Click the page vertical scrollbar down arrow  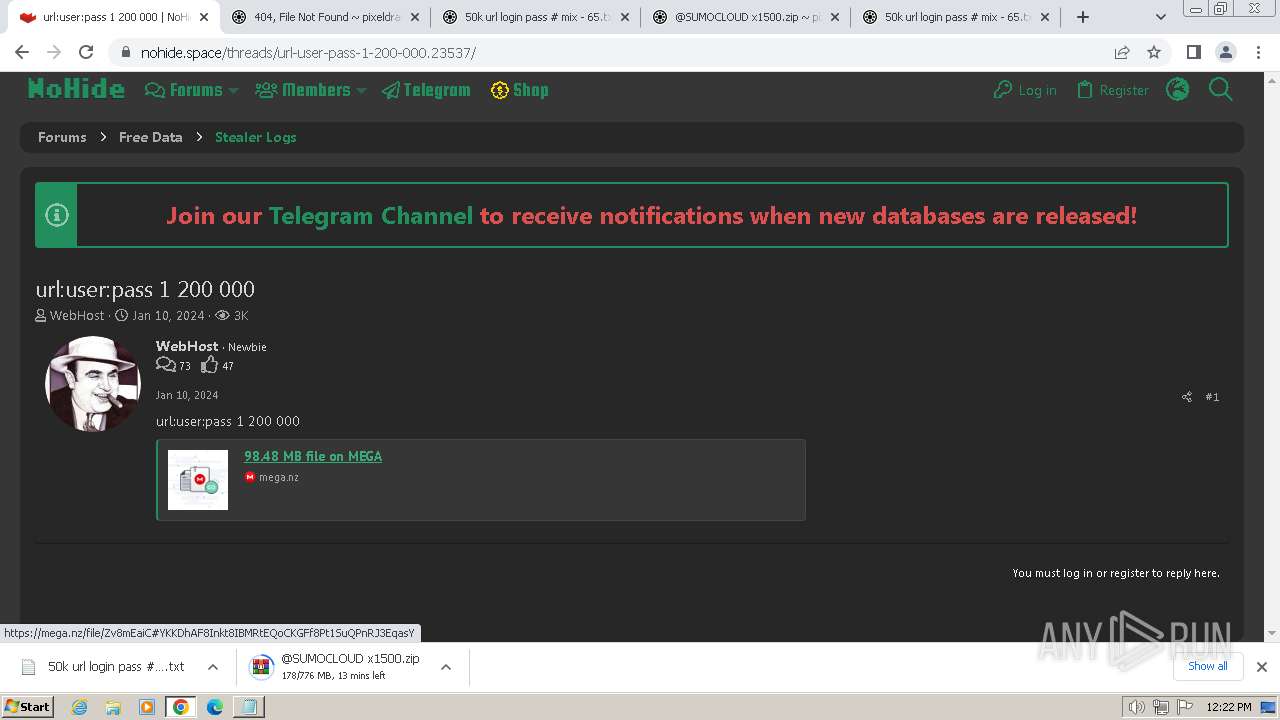click(1272, 633)
